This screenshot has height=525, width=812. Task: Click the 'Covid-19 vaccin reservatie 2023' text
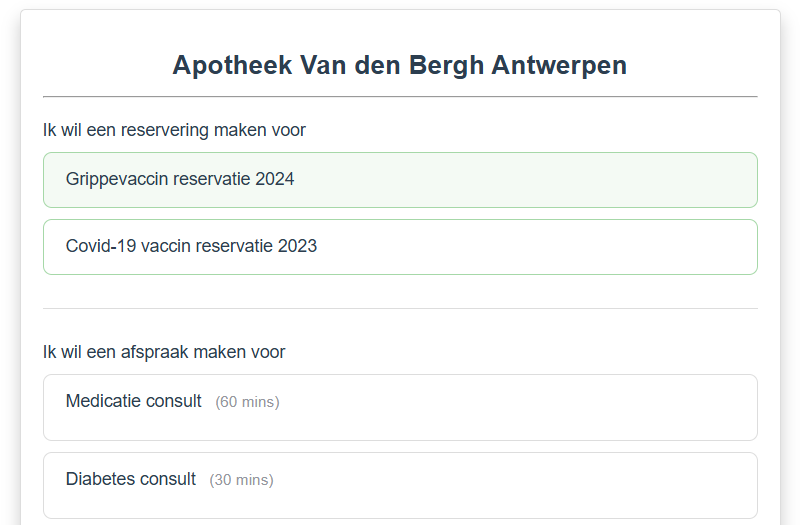pyautogui.click(x=191, y=246)
